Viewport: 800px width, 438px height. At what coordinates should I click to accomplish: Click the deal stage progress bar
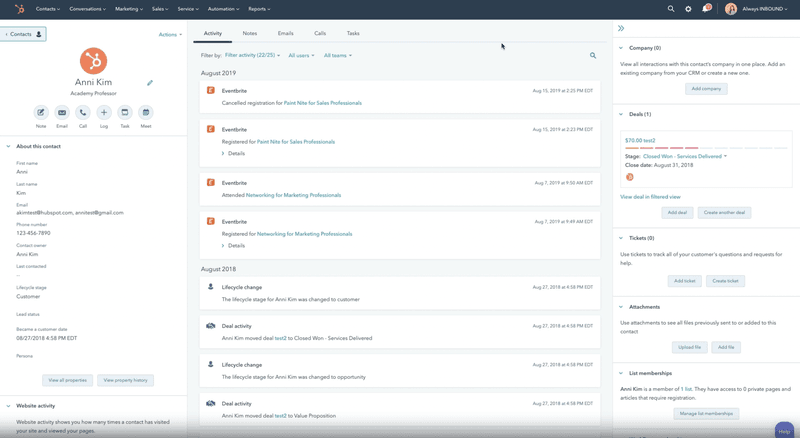click(706, 148)
